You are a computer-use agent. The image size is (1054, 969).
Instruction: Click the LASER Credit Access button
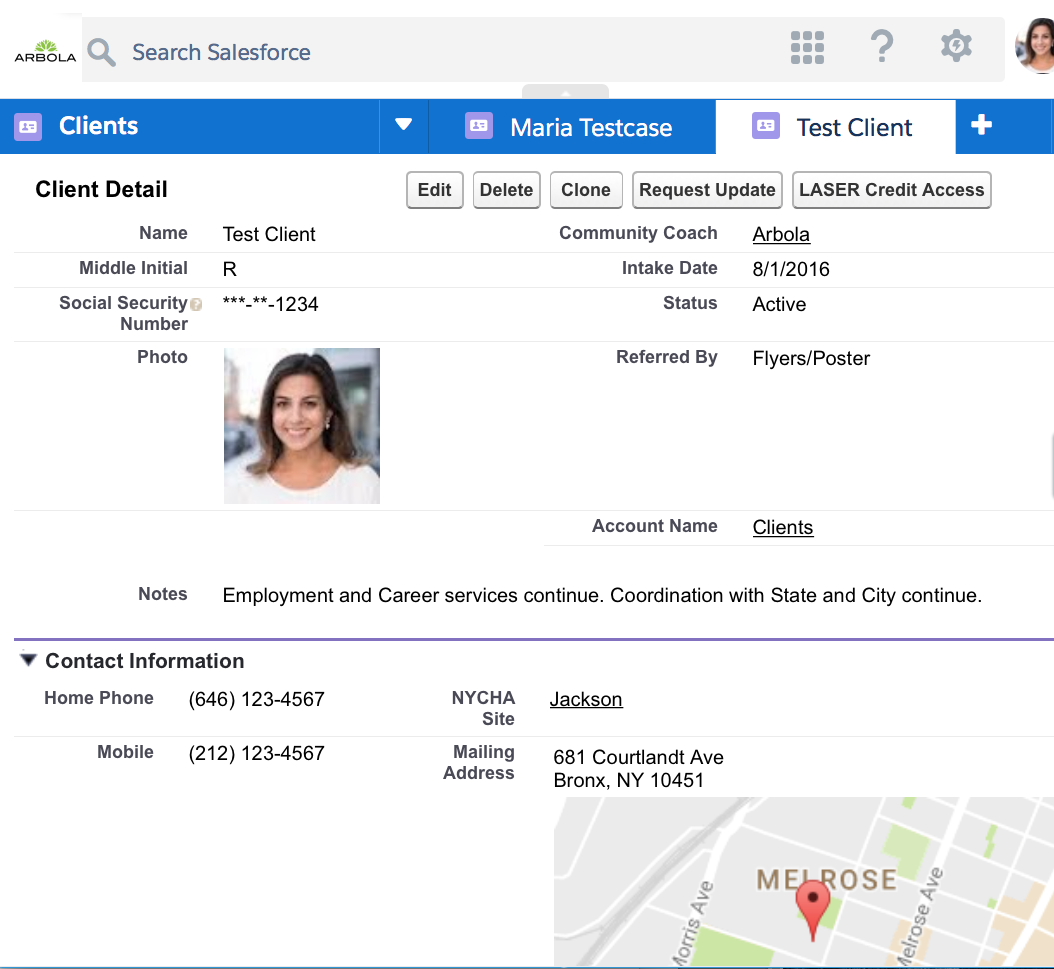click(891, 190)
